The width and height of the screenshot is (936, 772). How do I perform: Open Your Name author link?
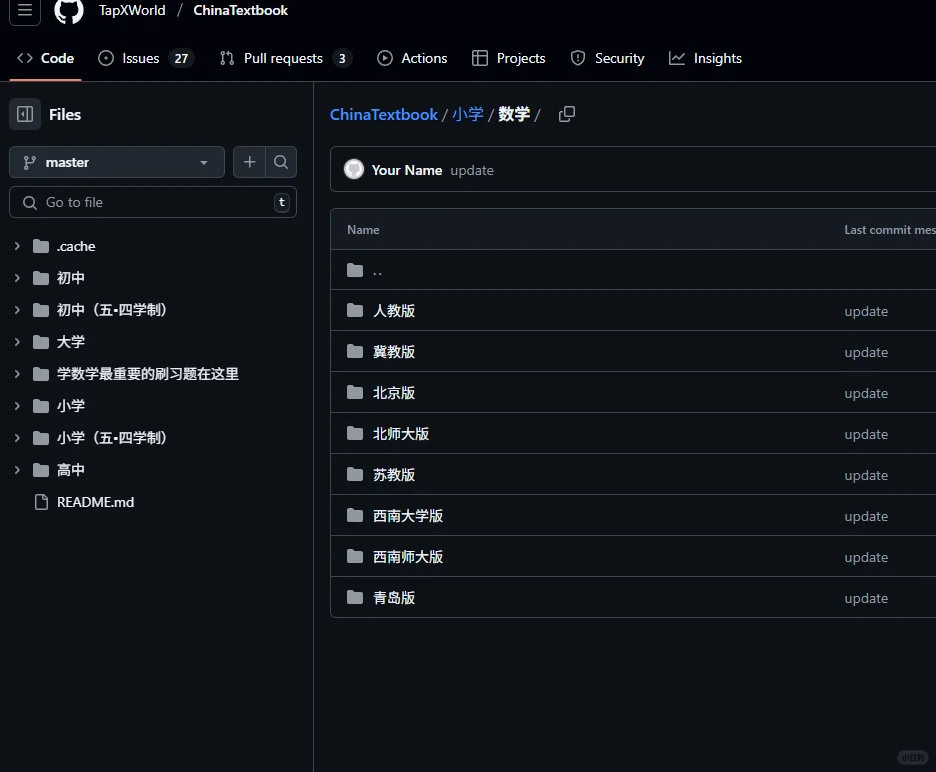tap(407, 170)
